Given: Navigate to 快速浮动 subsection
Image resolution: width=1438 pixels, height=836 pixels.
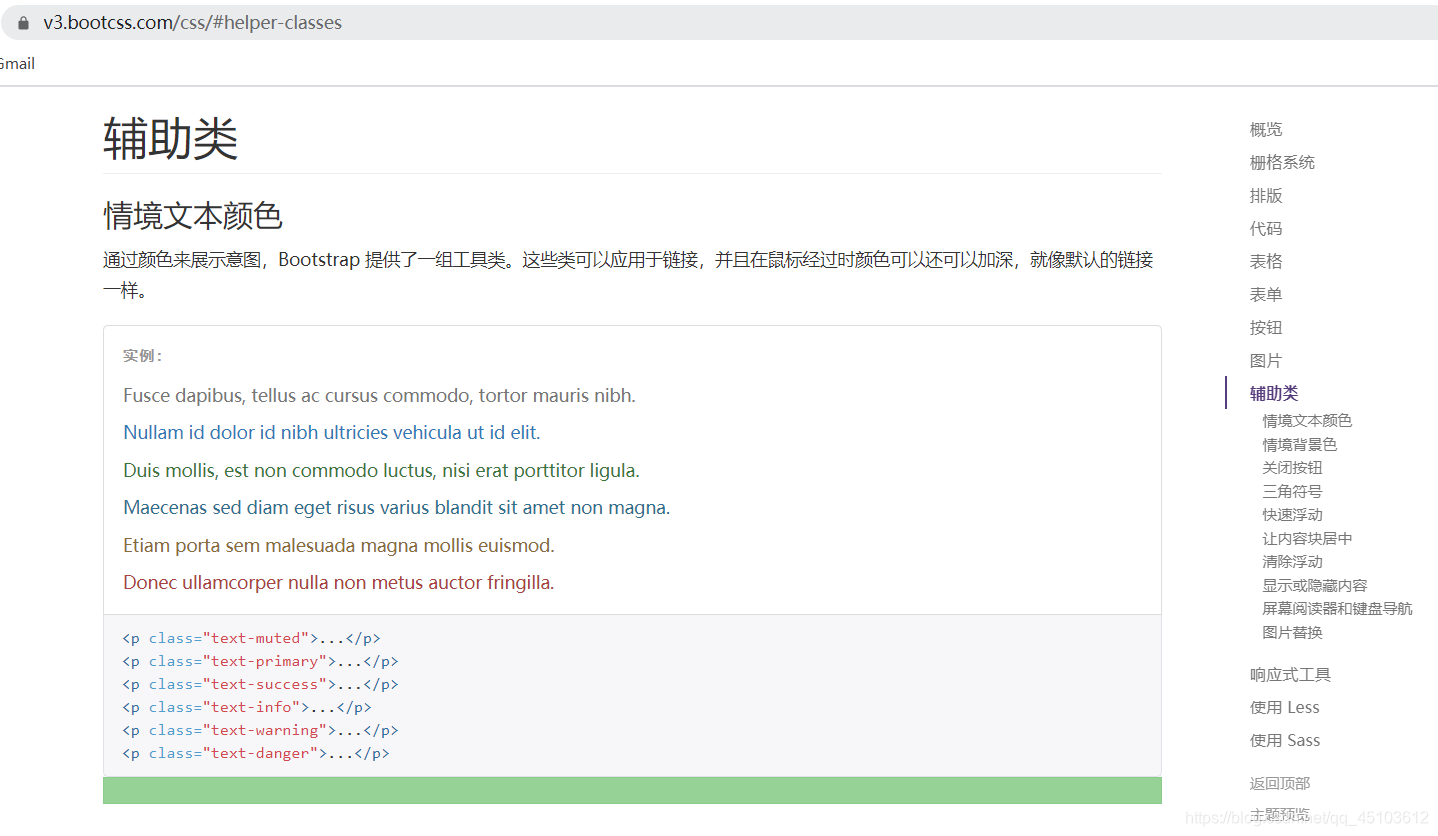Looking at the screenshot, I should (x=1292, y=514).
